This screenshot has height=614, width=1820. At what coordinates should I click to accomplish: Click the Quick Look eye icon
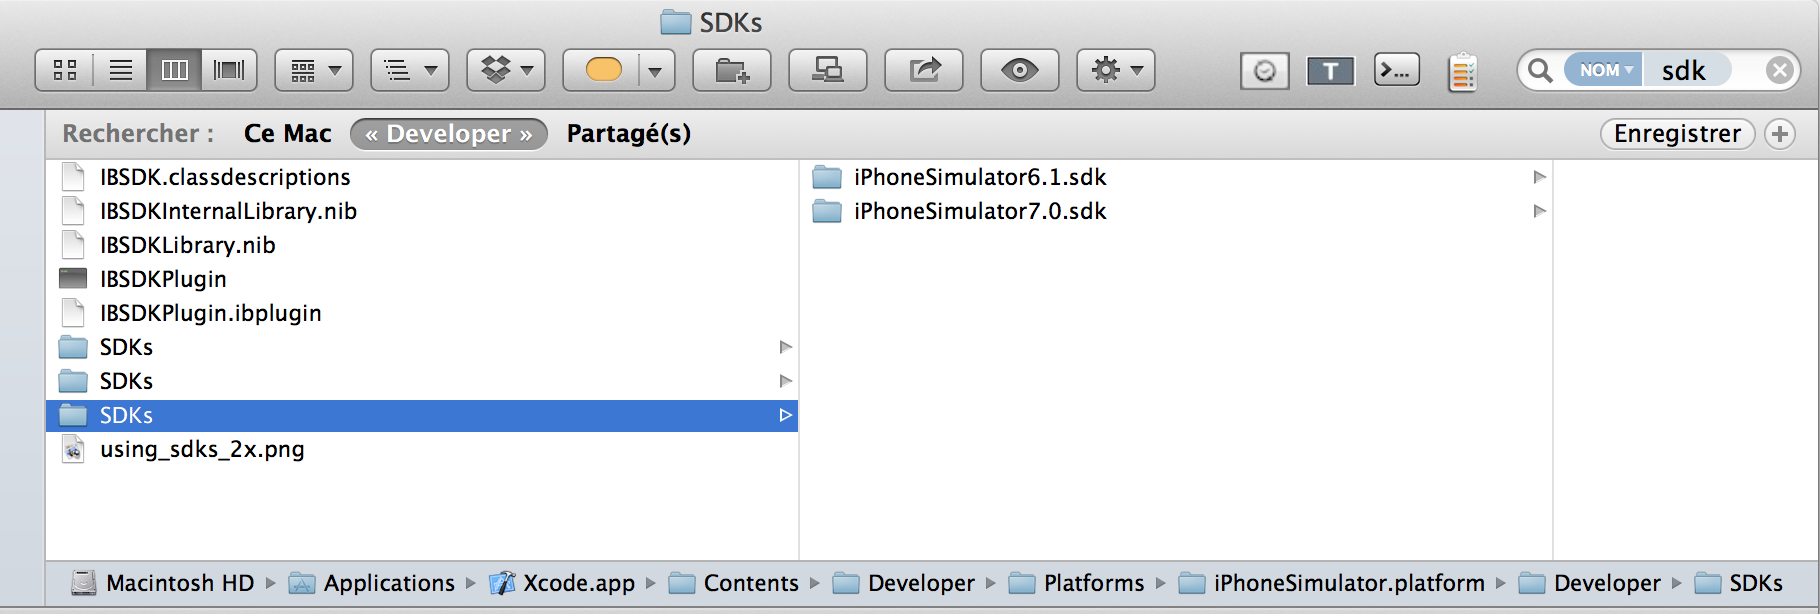pyautogui.click(x=1020, y=70)
